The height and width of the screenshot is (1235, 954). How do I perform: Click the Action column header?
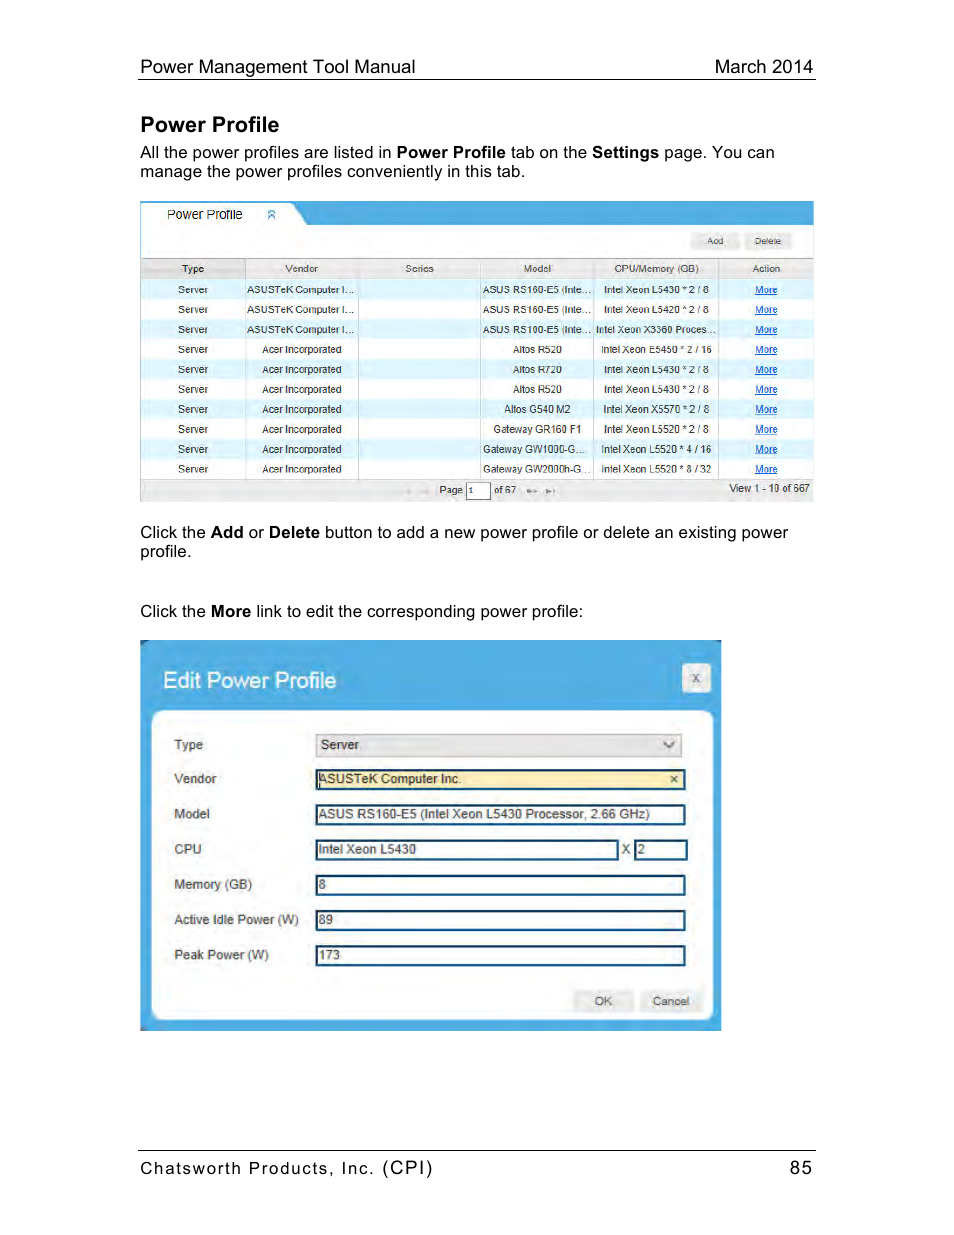point(766,269)
